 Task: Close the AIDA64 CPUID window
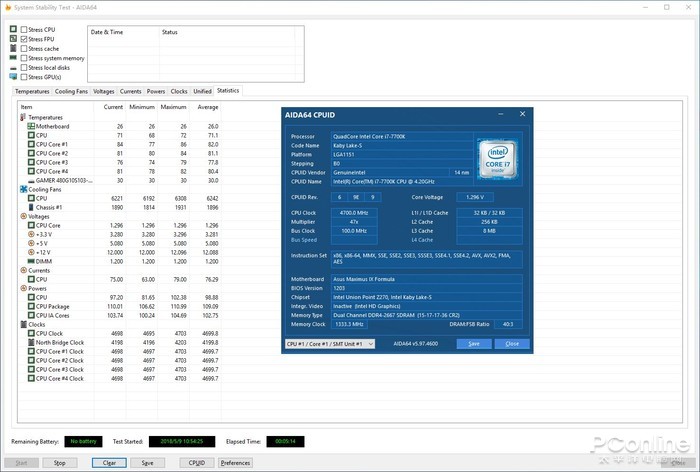(x=522, y=115)
